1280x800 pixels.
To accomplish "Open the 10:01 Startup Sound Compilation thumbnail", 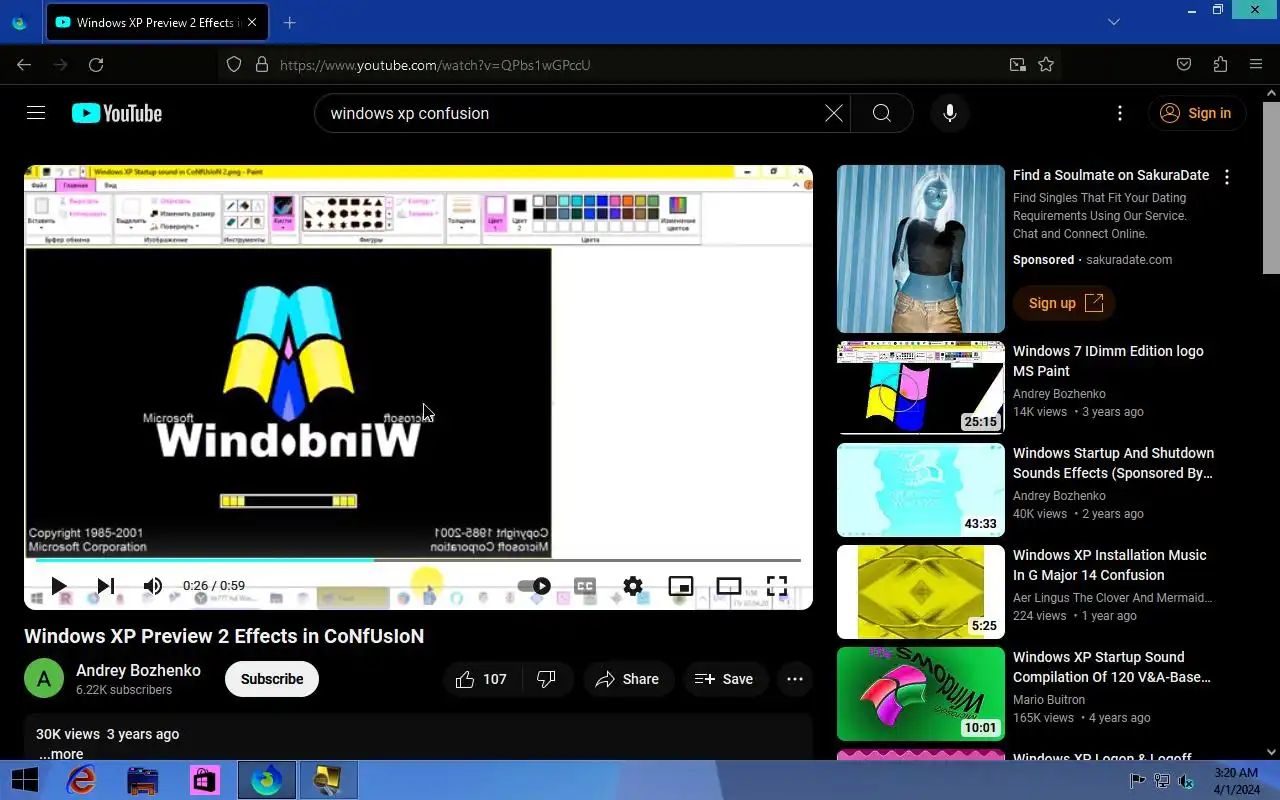I will click(x=921, y=694).
